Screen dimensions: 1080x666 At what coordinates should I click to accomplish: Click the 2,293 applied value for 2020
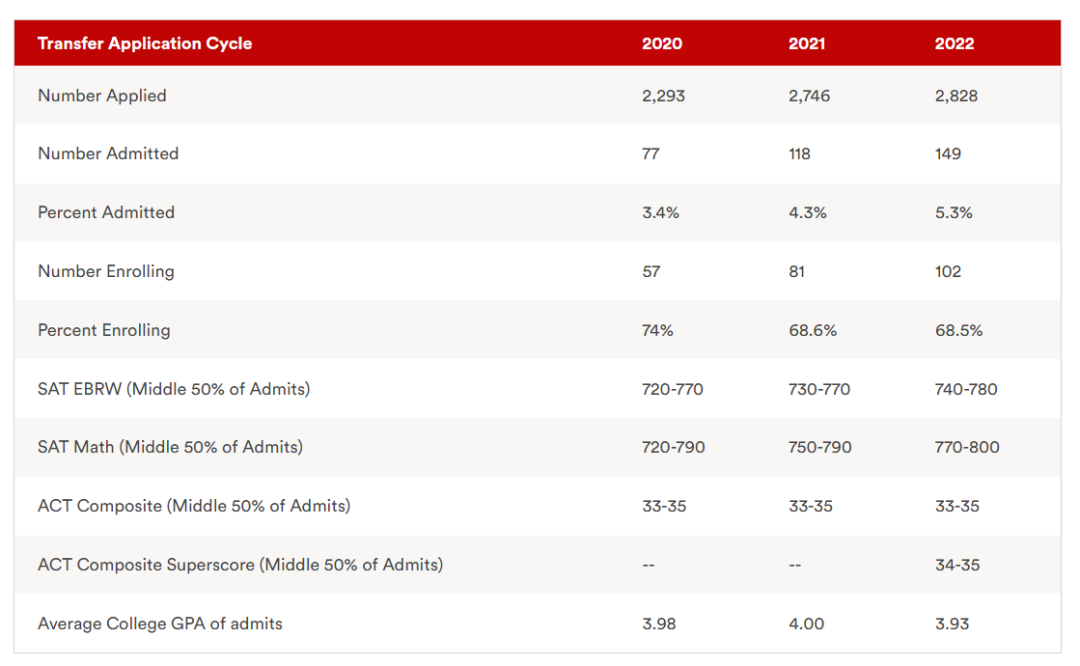[663, 96]
